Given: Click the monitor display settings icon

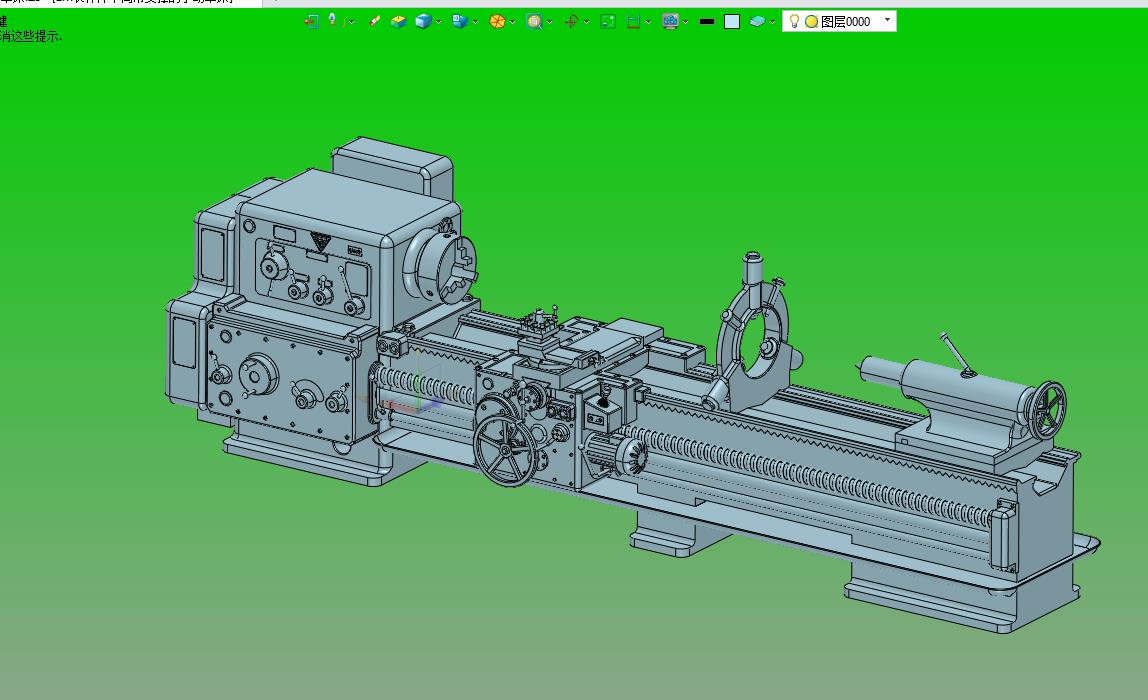Looking at the screenshot, I should (670, 21).
